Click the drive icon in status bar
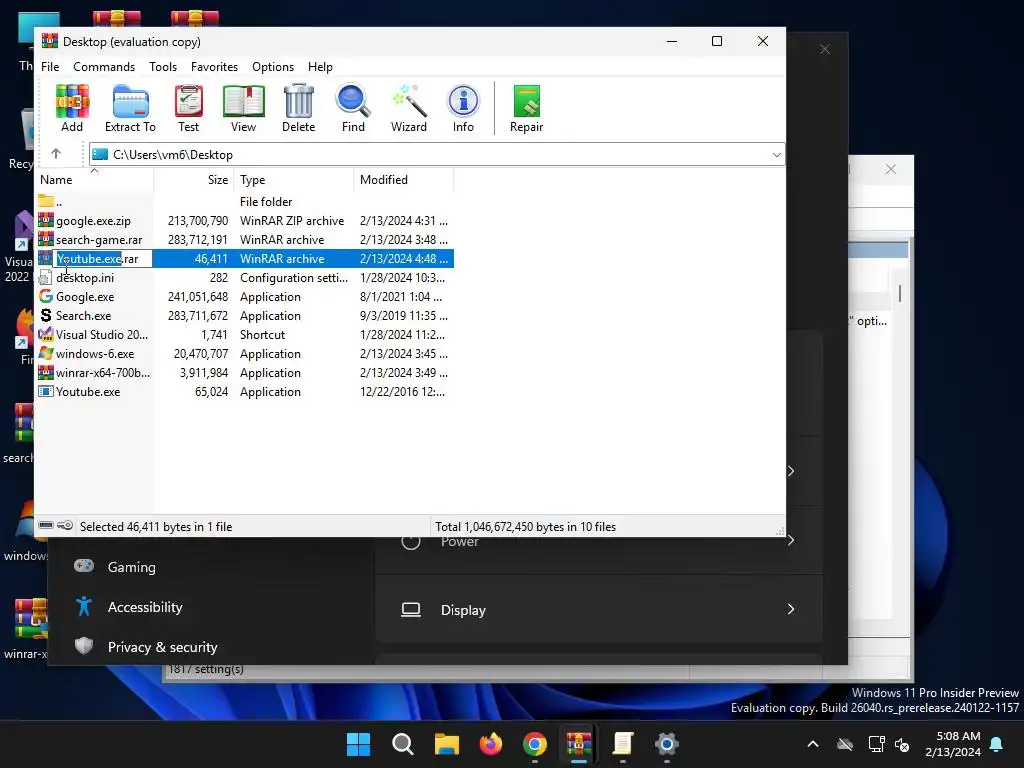 (46, 525)
